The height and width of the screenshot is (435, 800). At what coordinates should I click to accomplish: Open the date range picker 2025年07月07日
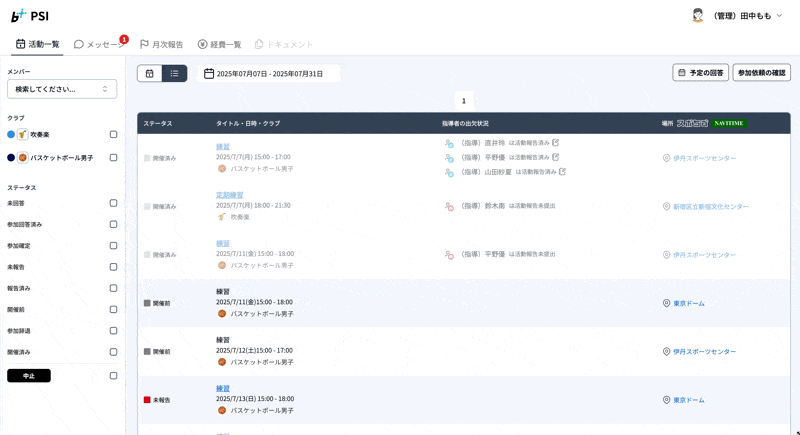(269, 74)
